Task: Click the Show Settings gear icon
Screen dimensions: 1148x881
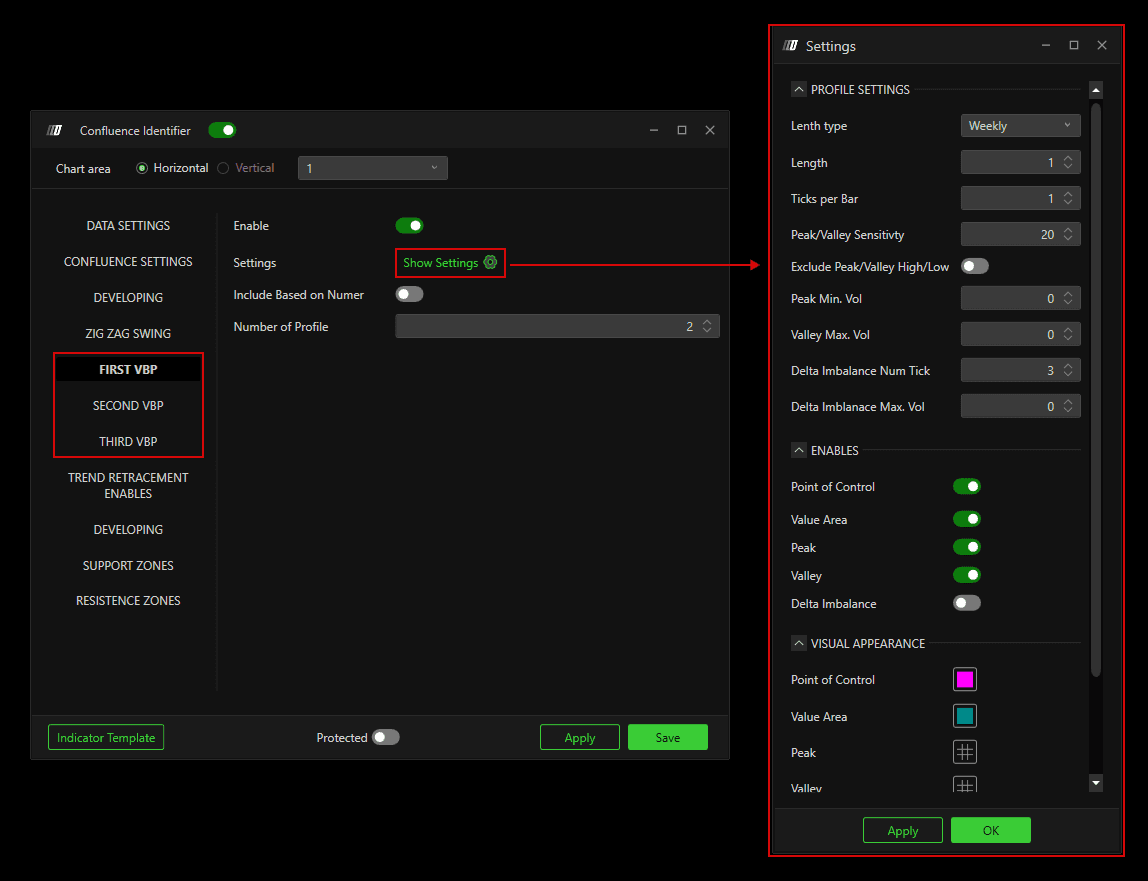Action: 491,262
